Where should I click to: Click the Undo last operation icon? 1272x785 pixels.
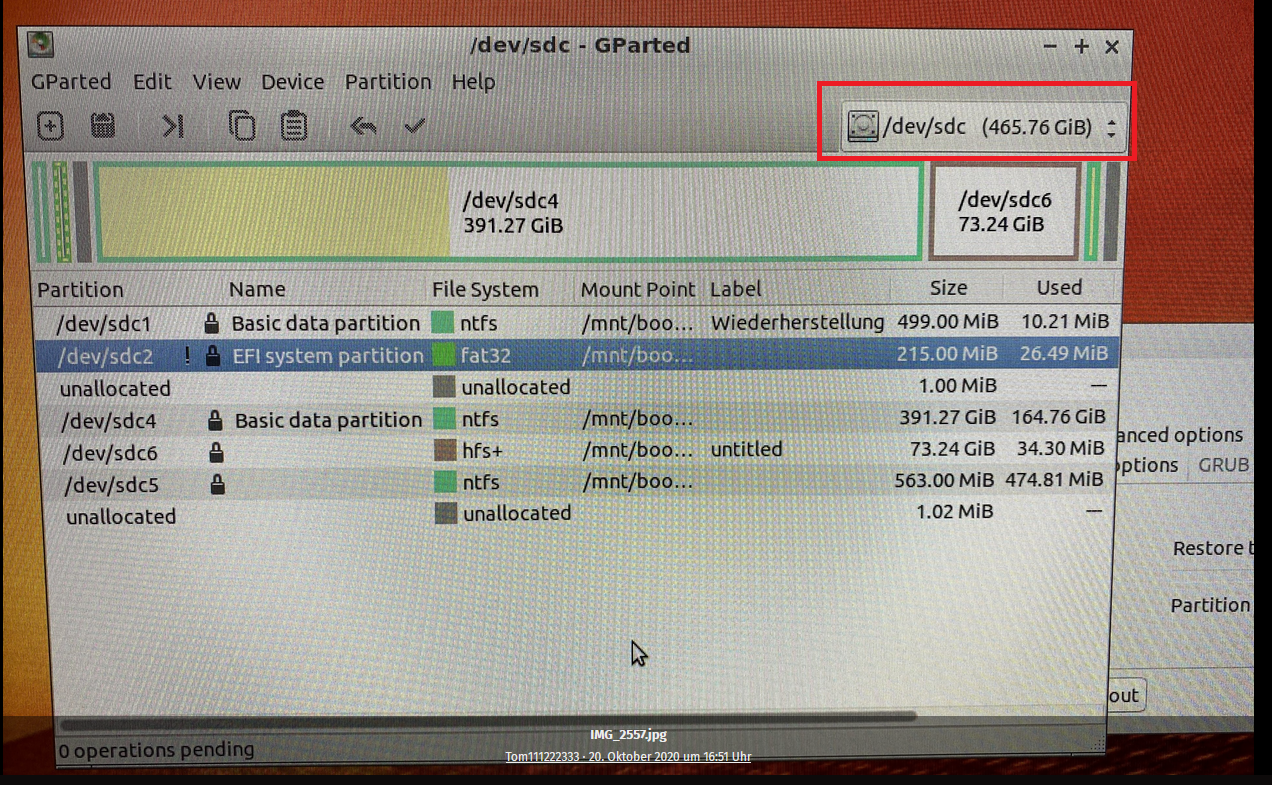tap(363, 127)
